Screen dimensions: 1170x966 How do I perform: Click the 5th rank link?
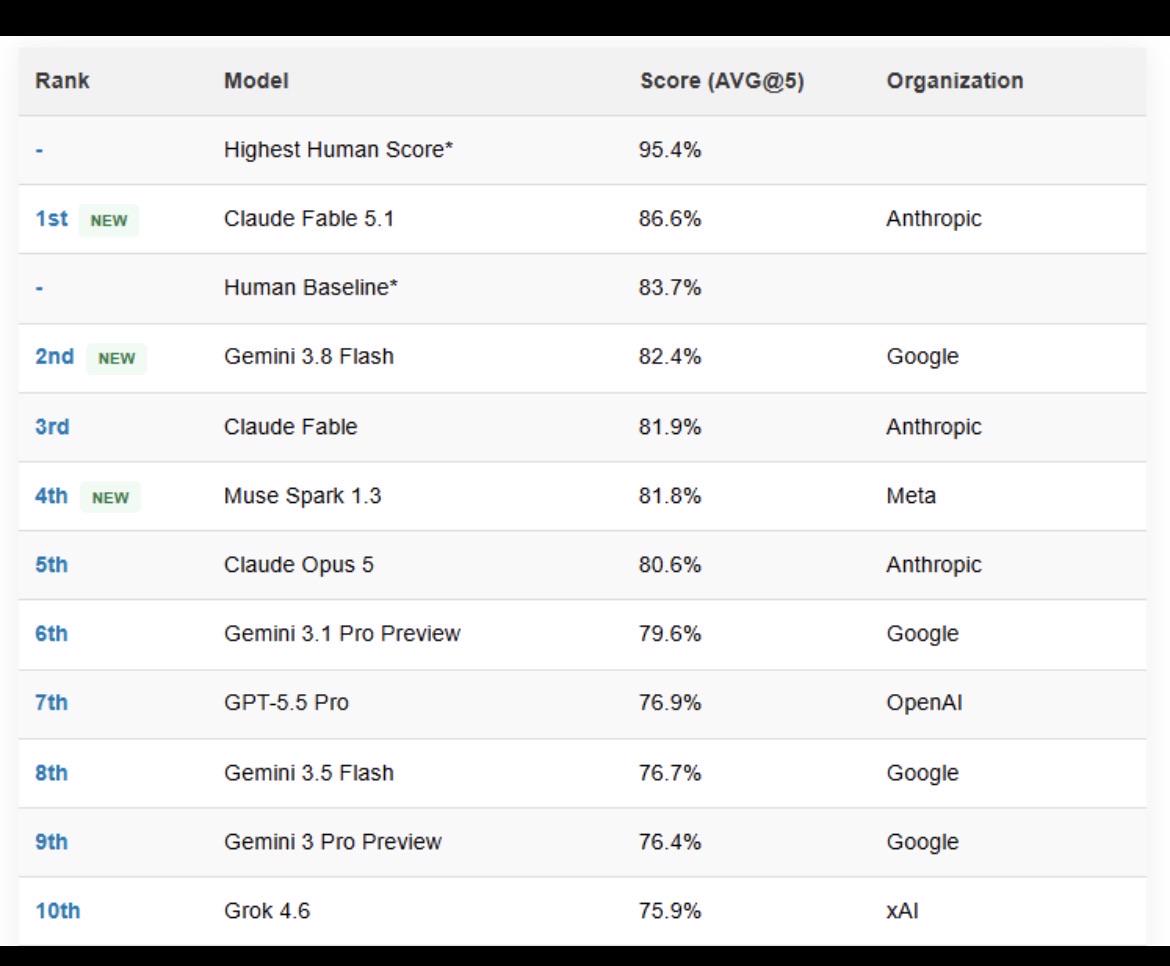[51, 565]
